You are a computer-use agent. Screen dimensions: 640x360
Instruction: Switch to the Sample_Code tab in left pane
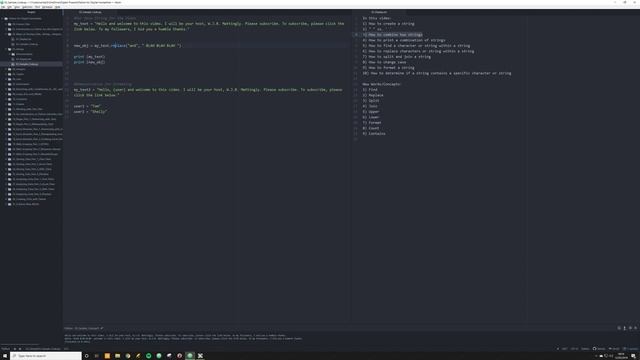pyautogui.click(x=90, y=12)
